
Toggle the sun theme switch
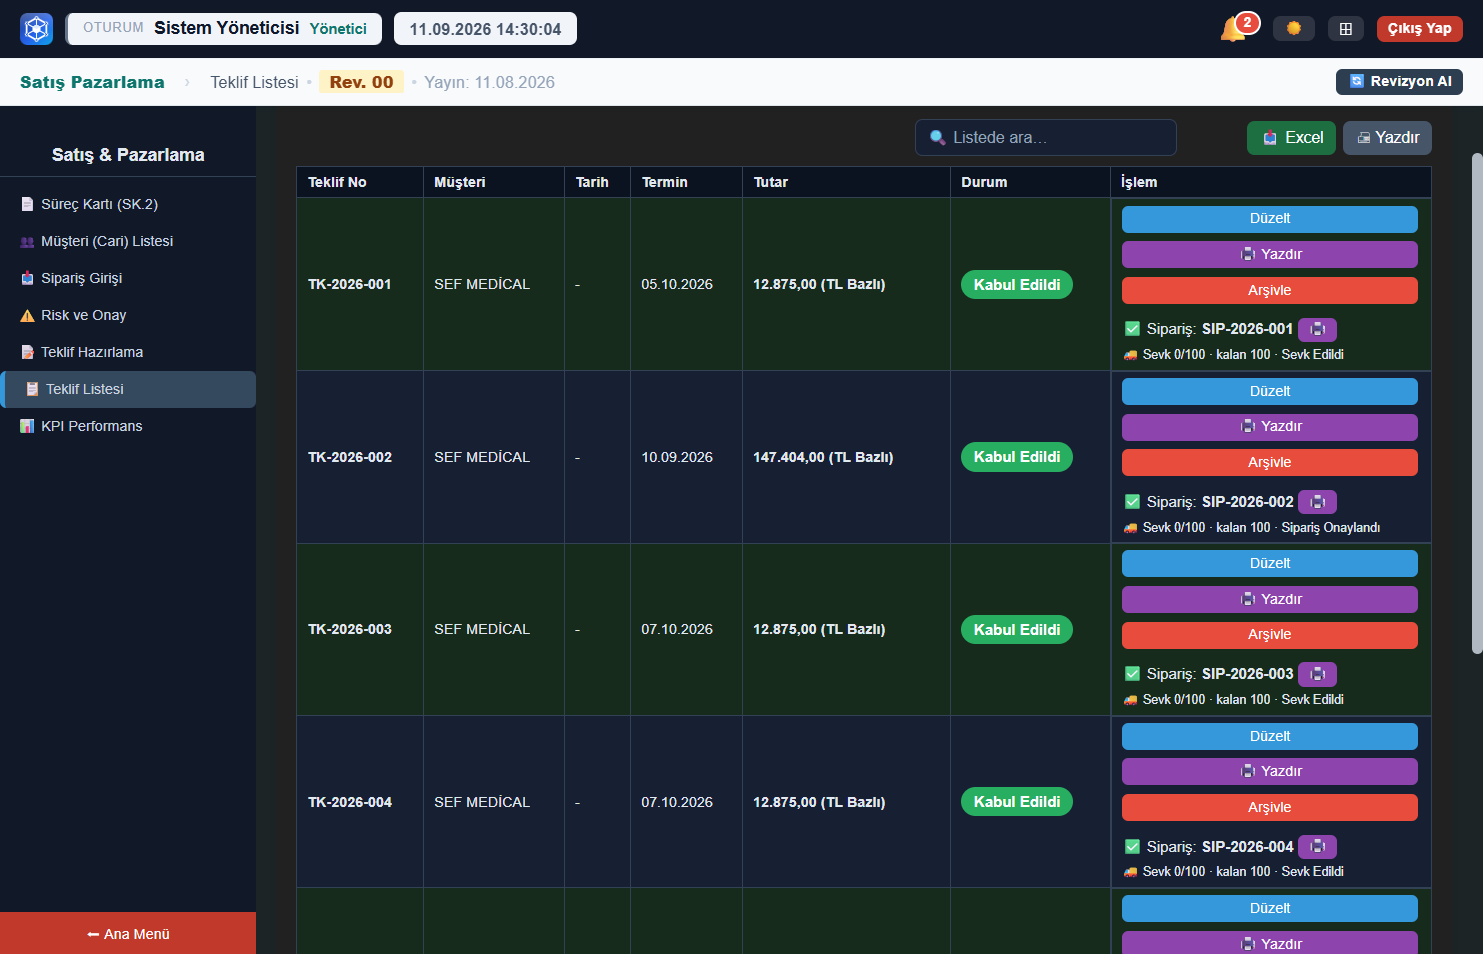click(x=1294, y=28)
